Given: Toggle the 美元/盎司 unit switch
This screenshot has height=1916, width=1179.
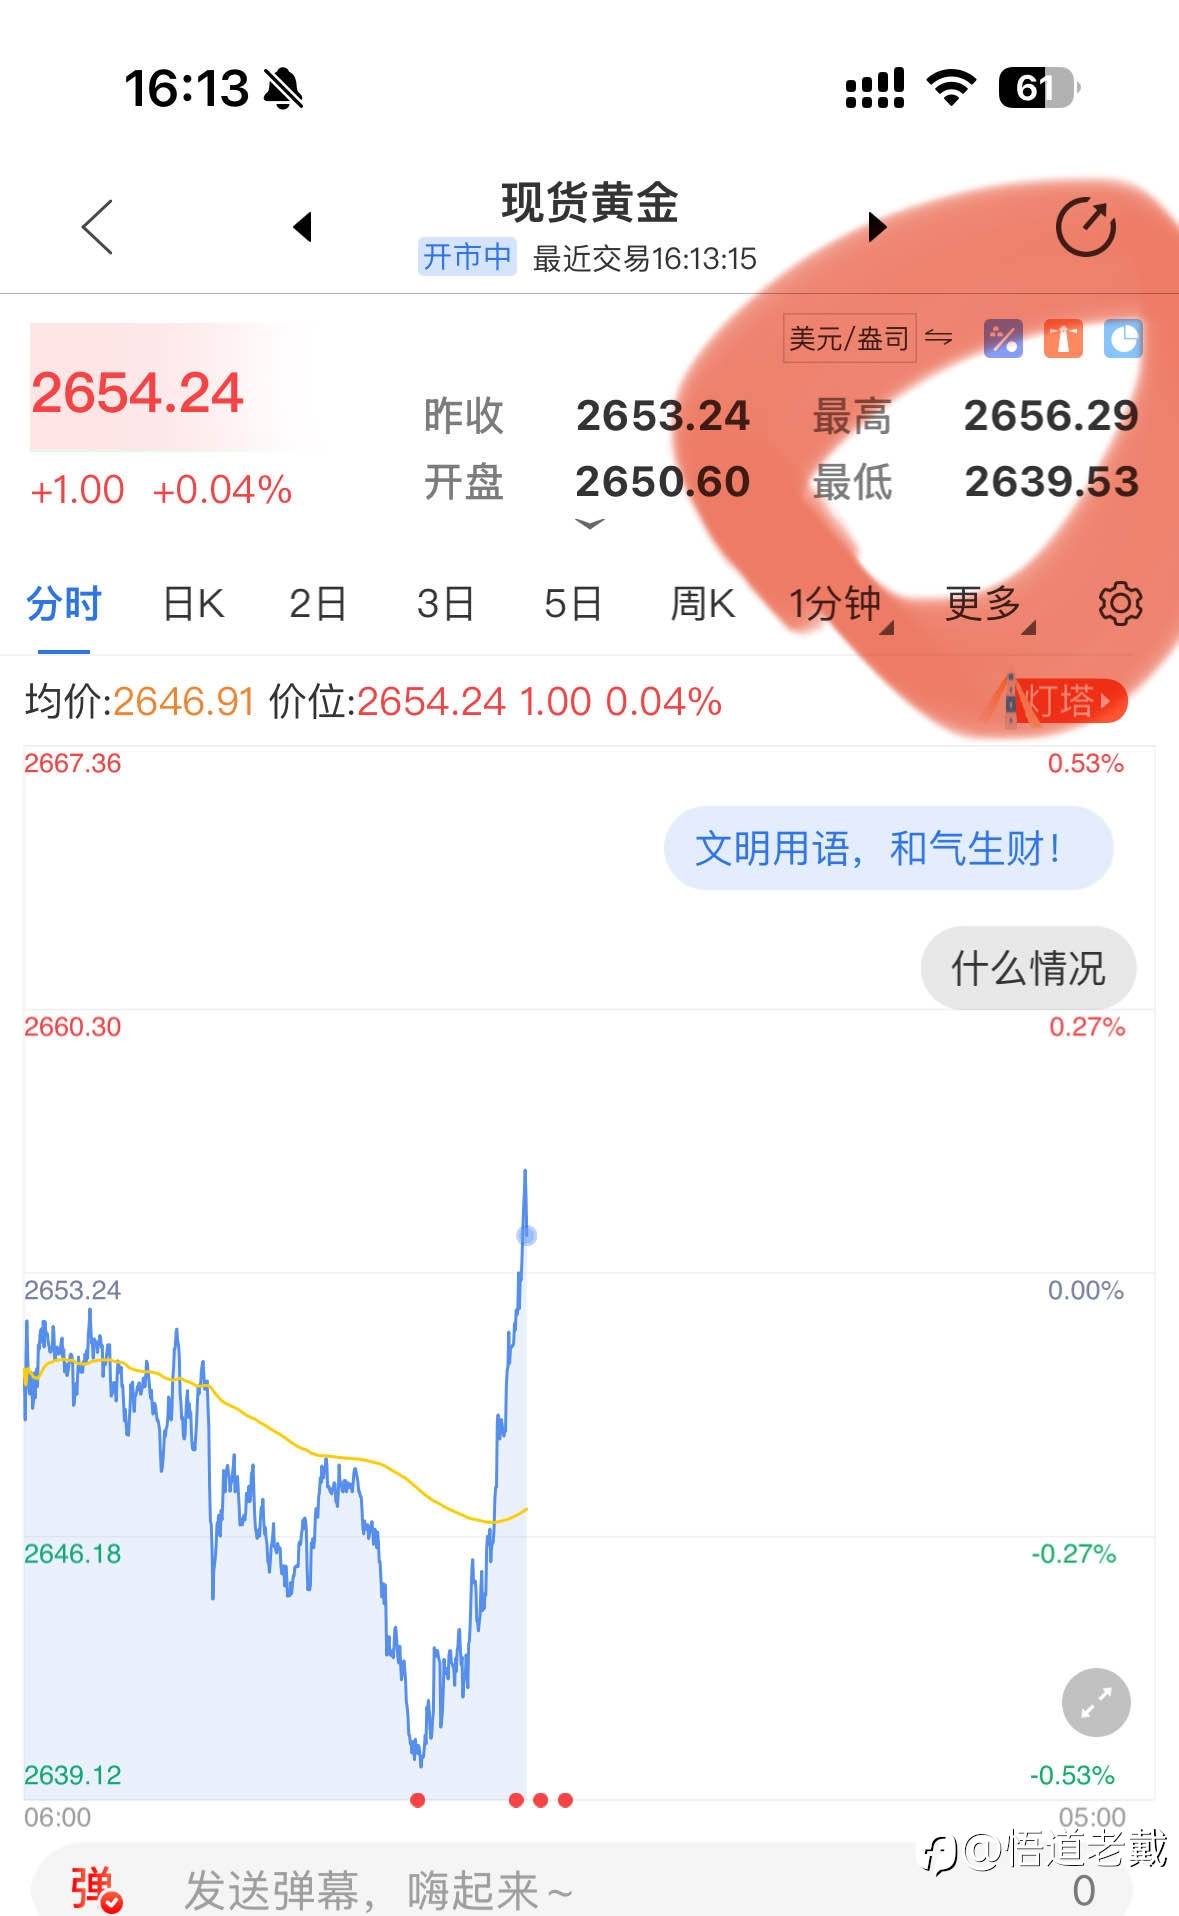Looking at the screenshot, I should tap(868, 339).
